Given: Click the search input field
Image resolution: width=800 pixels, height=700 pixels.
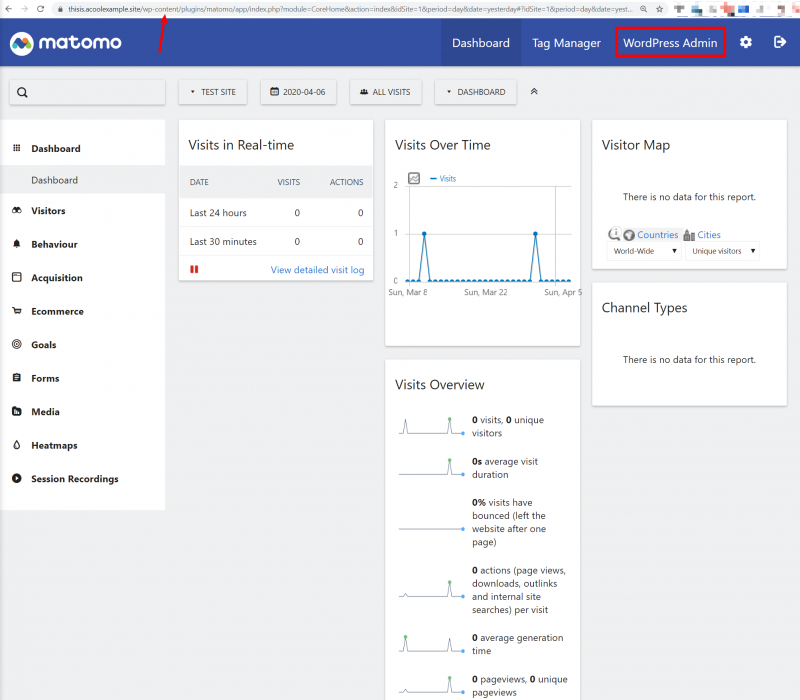Looking at the screenshot, I should (87, 92).
